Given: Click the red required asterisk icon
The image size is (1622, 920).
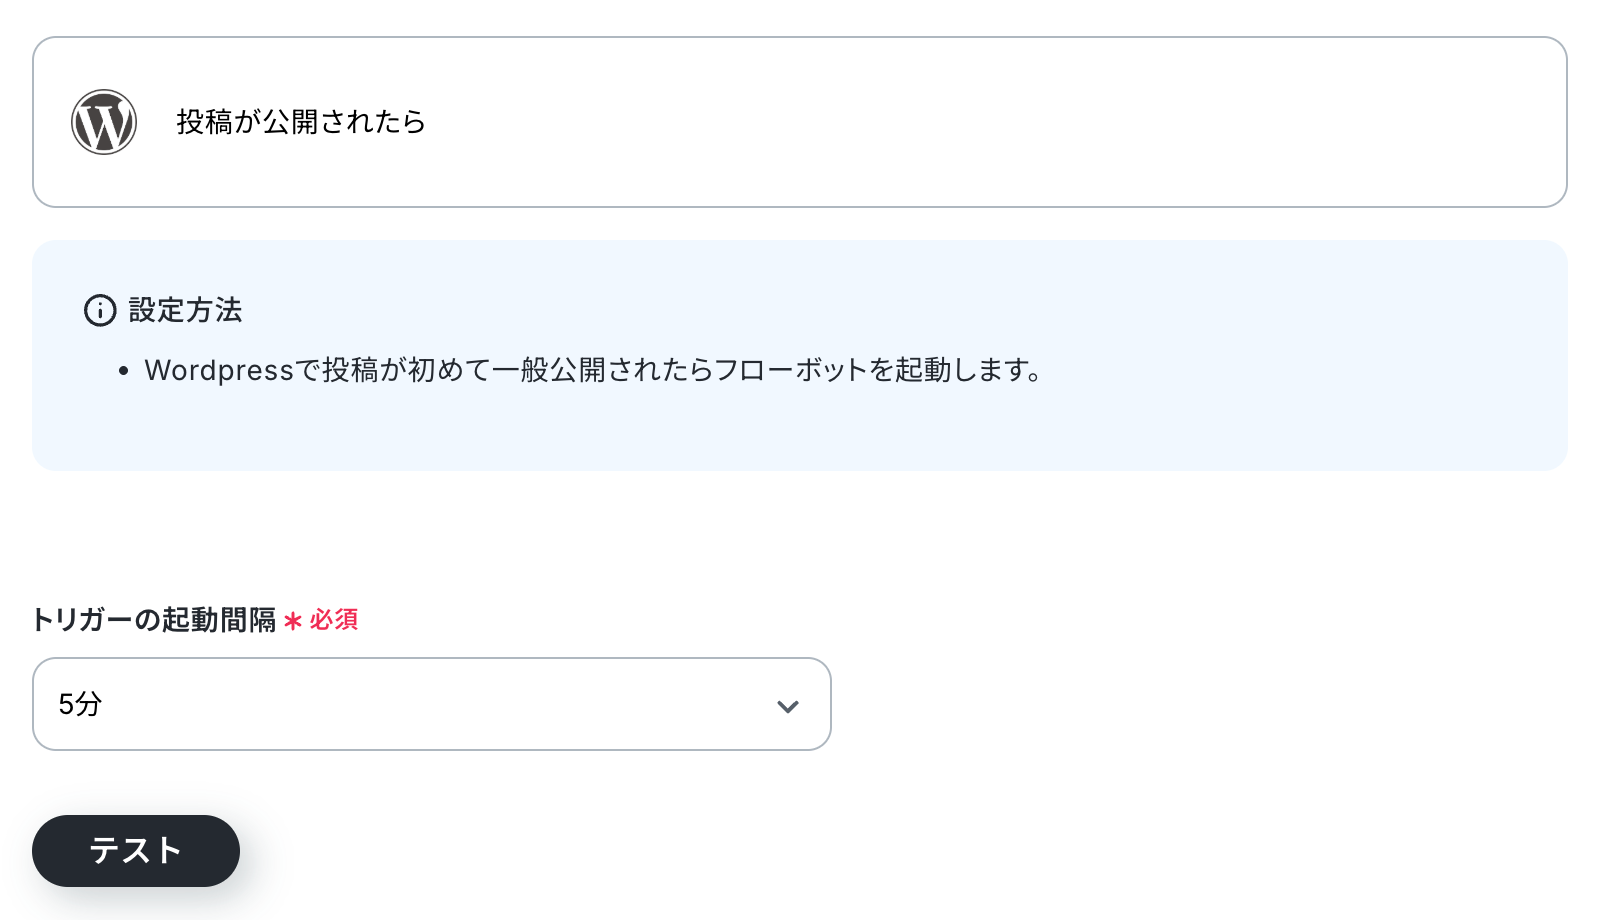Looking at the screenshot, I should [x=293, y=621].
